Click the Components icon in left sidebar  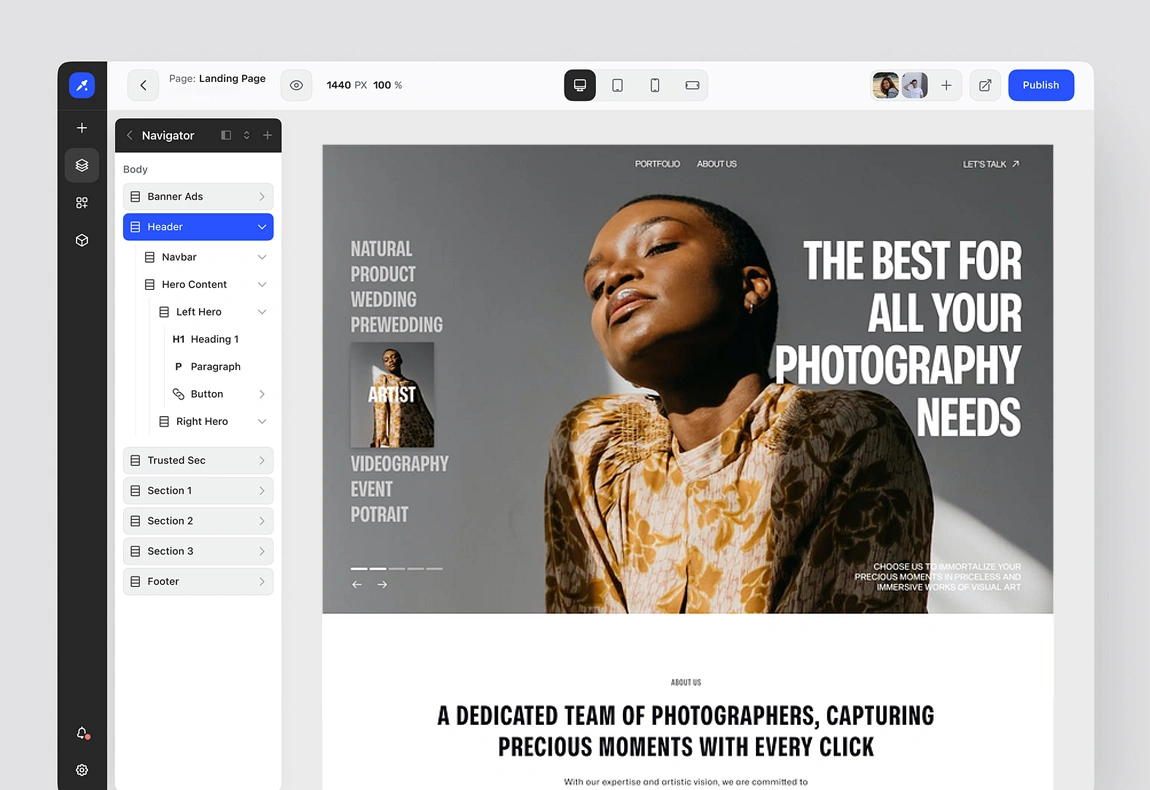tap(81, 202)
